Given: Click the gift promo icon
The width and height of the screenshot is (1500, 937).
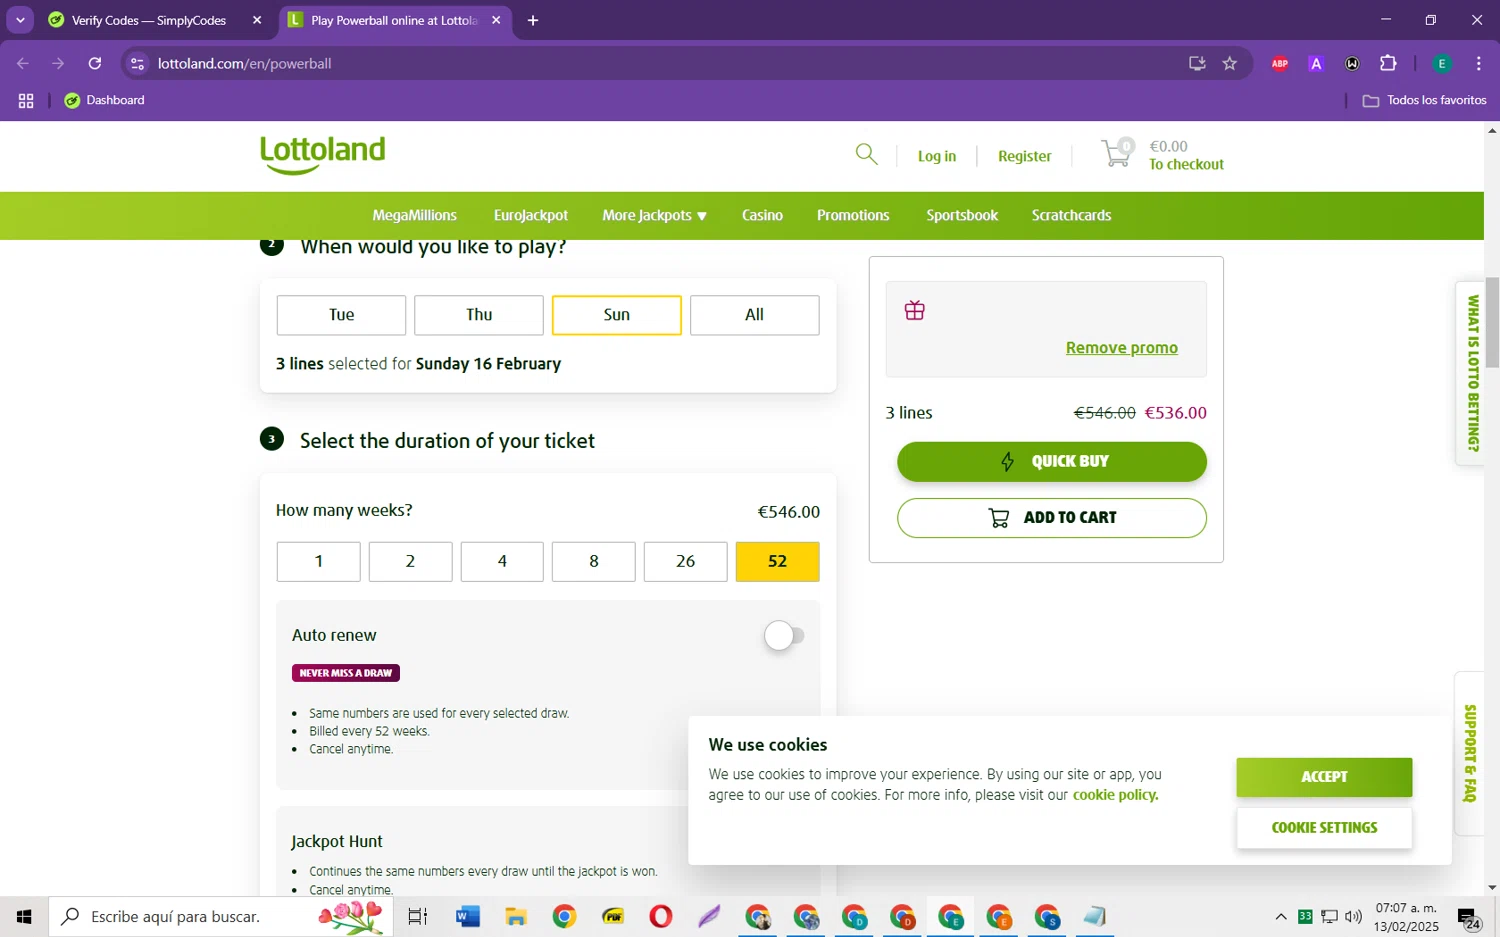Looking at the screenshot, I should tap(915, 311).
